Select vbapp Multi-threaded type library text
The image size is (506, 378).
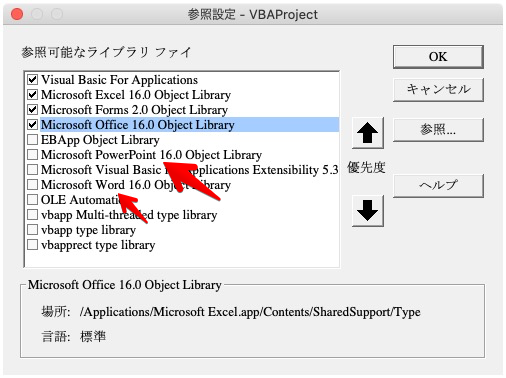coord(129,215)
